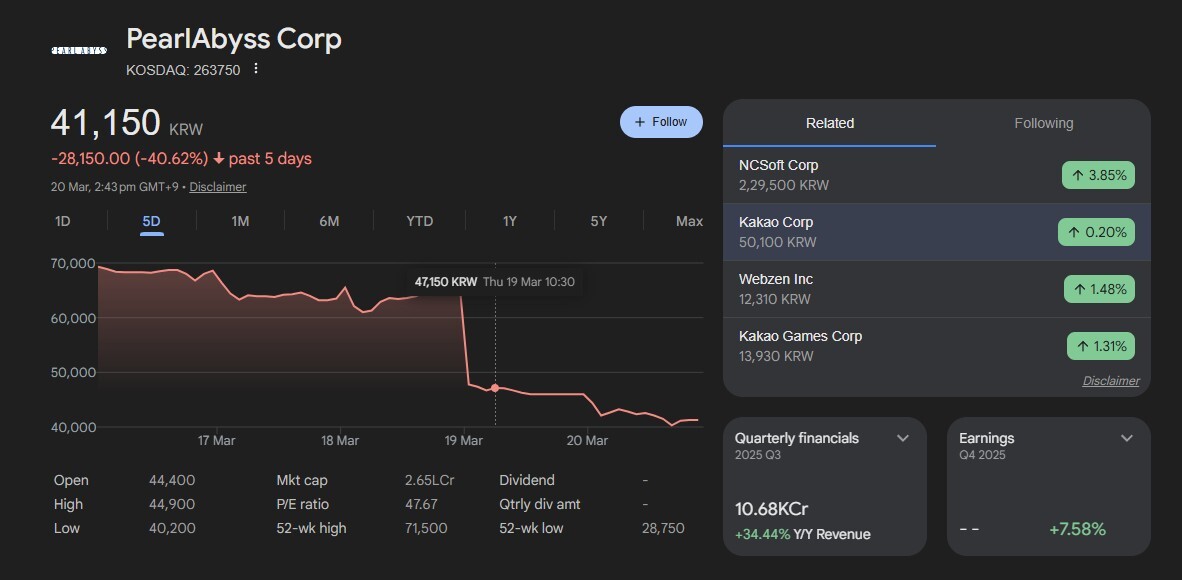Switch chart to 6M range
Screen dimensions: 1182x580
click(x=329, y=221)
